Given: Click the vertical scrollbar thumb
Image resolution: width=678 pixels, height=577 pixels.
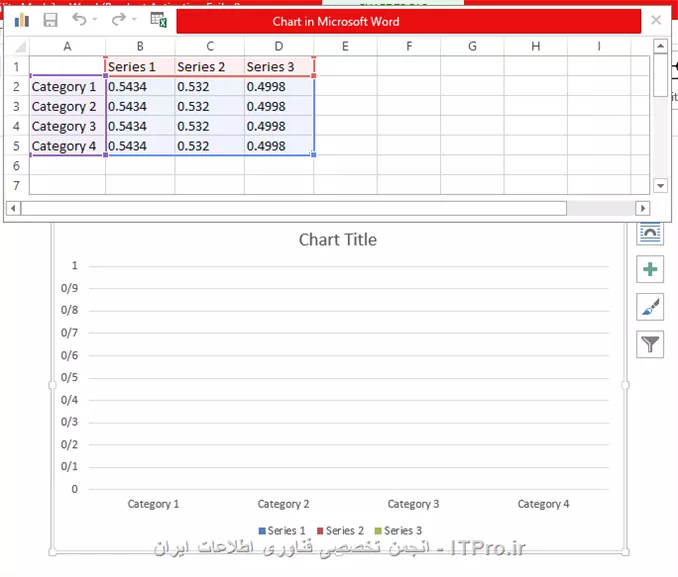Looking at the screenshot, I should (660, 76).
